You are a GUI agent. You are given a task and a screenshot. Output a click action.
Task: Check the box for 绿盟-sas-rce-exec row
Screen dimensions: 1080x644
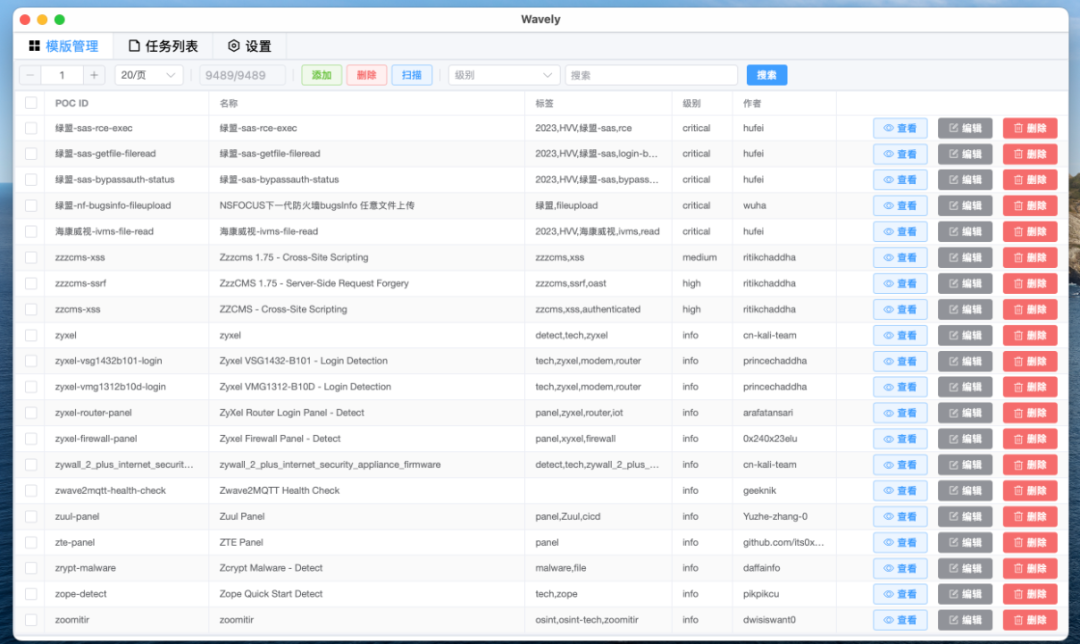pos(31,128)
